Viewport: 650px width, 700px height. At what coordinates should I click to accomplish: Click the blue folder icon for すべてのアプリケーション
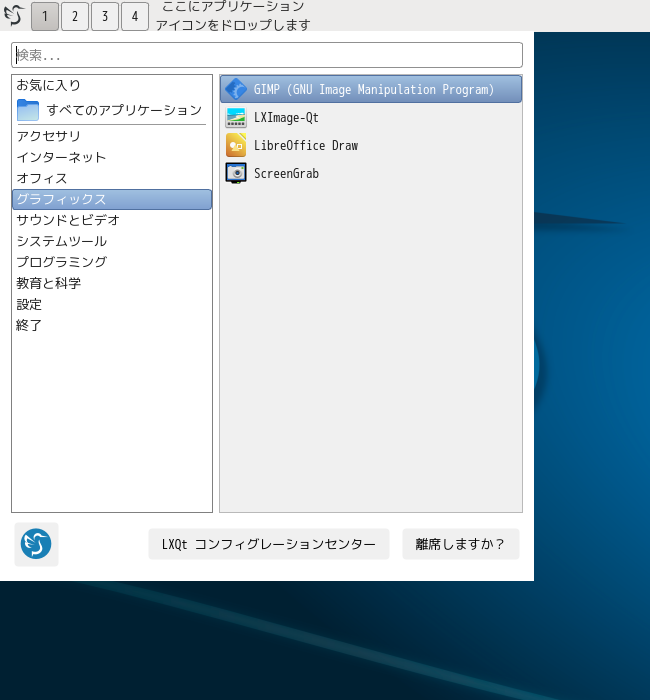pos(28,110)
